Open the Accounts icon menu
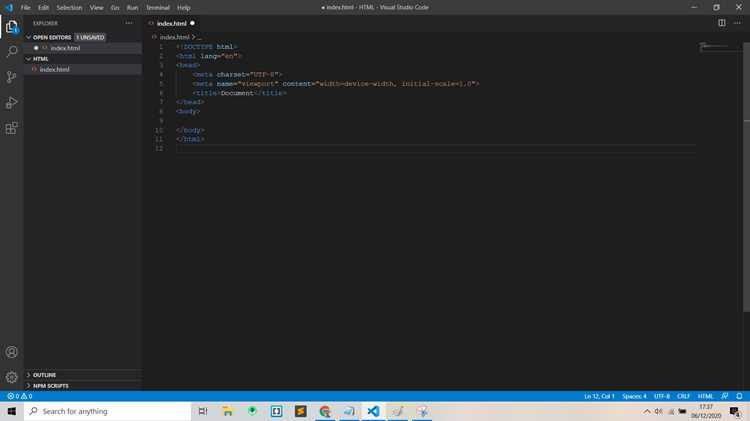This screenshot has height=421, width=750. (x=11, y=352)
